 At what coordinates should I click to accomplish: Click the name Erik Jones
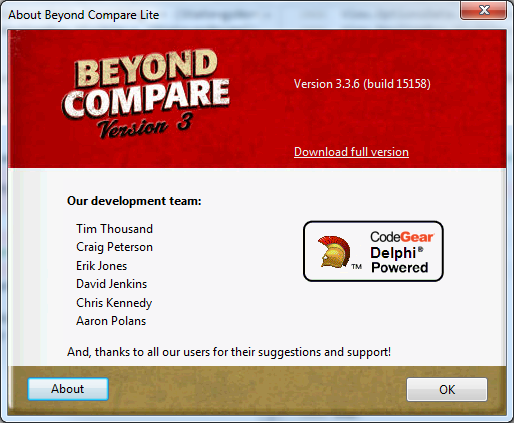[102, 266]
